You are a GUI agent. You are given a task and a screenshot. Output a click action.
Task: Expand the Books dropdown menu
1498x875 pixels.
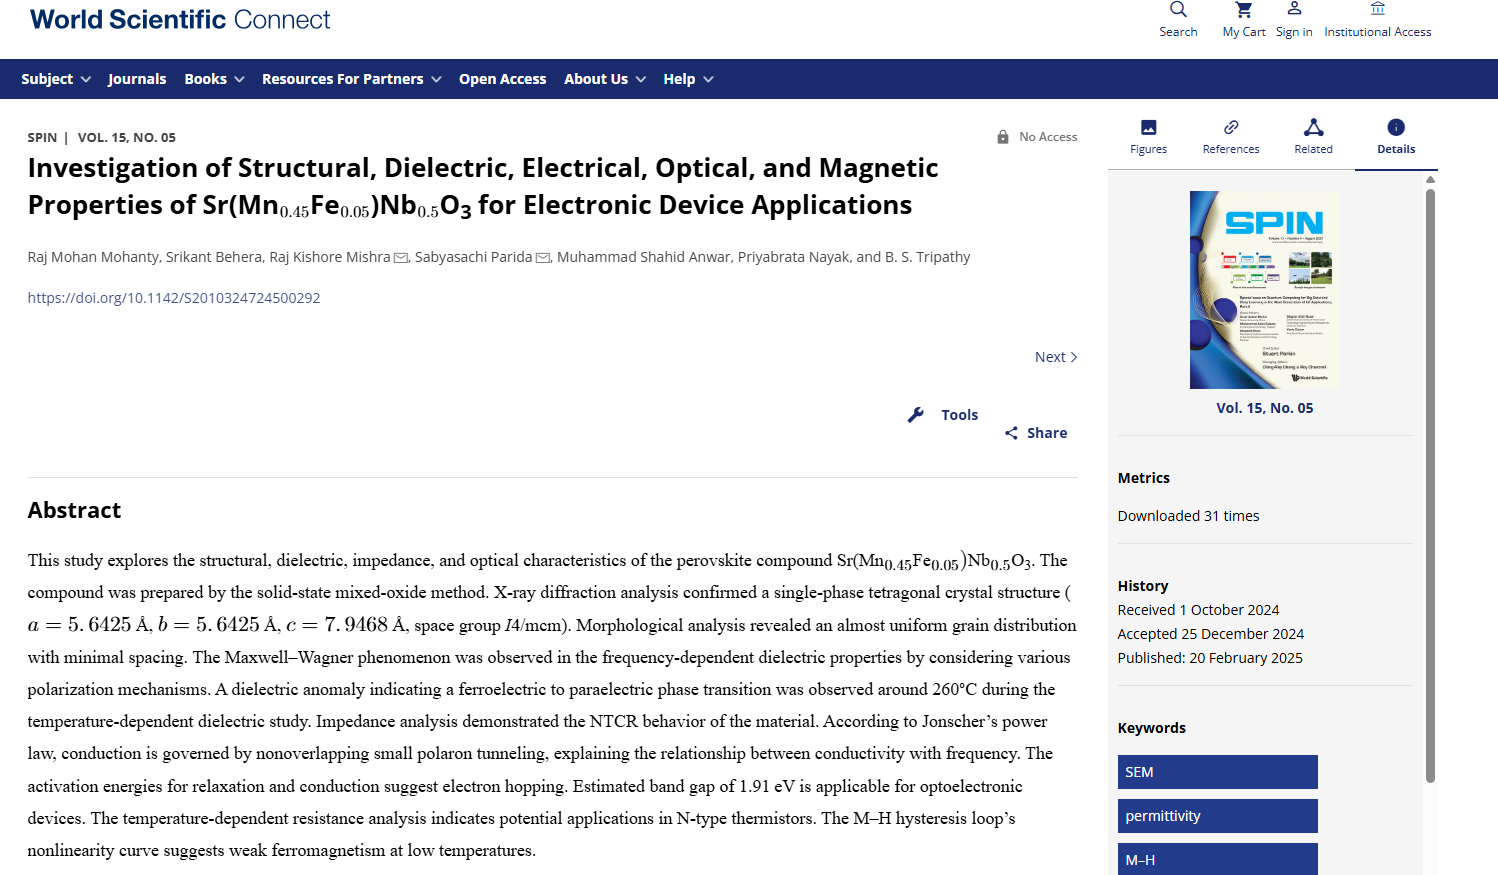(x=214, y=79)
